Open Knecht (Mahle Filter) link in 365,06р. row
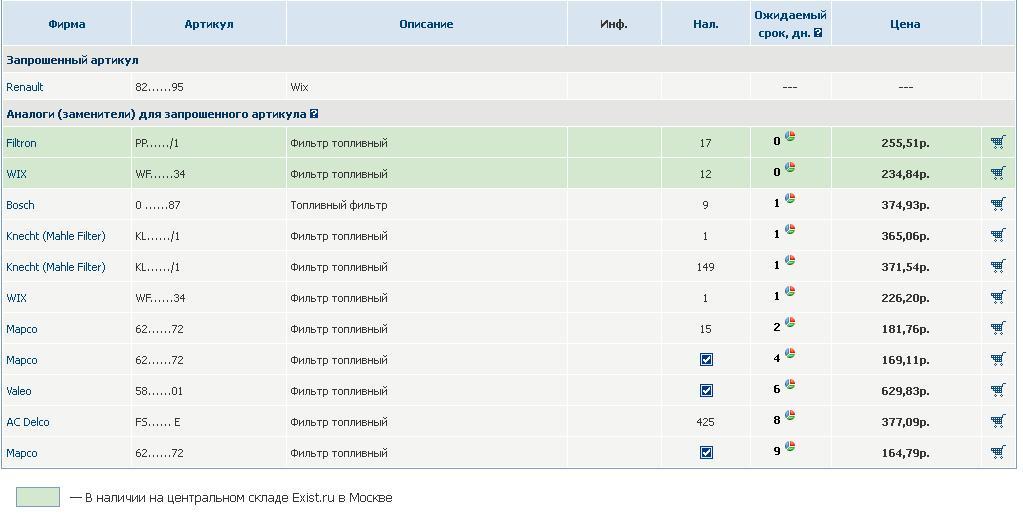Screen dimensions: 1023x517 tap(55, 236)
